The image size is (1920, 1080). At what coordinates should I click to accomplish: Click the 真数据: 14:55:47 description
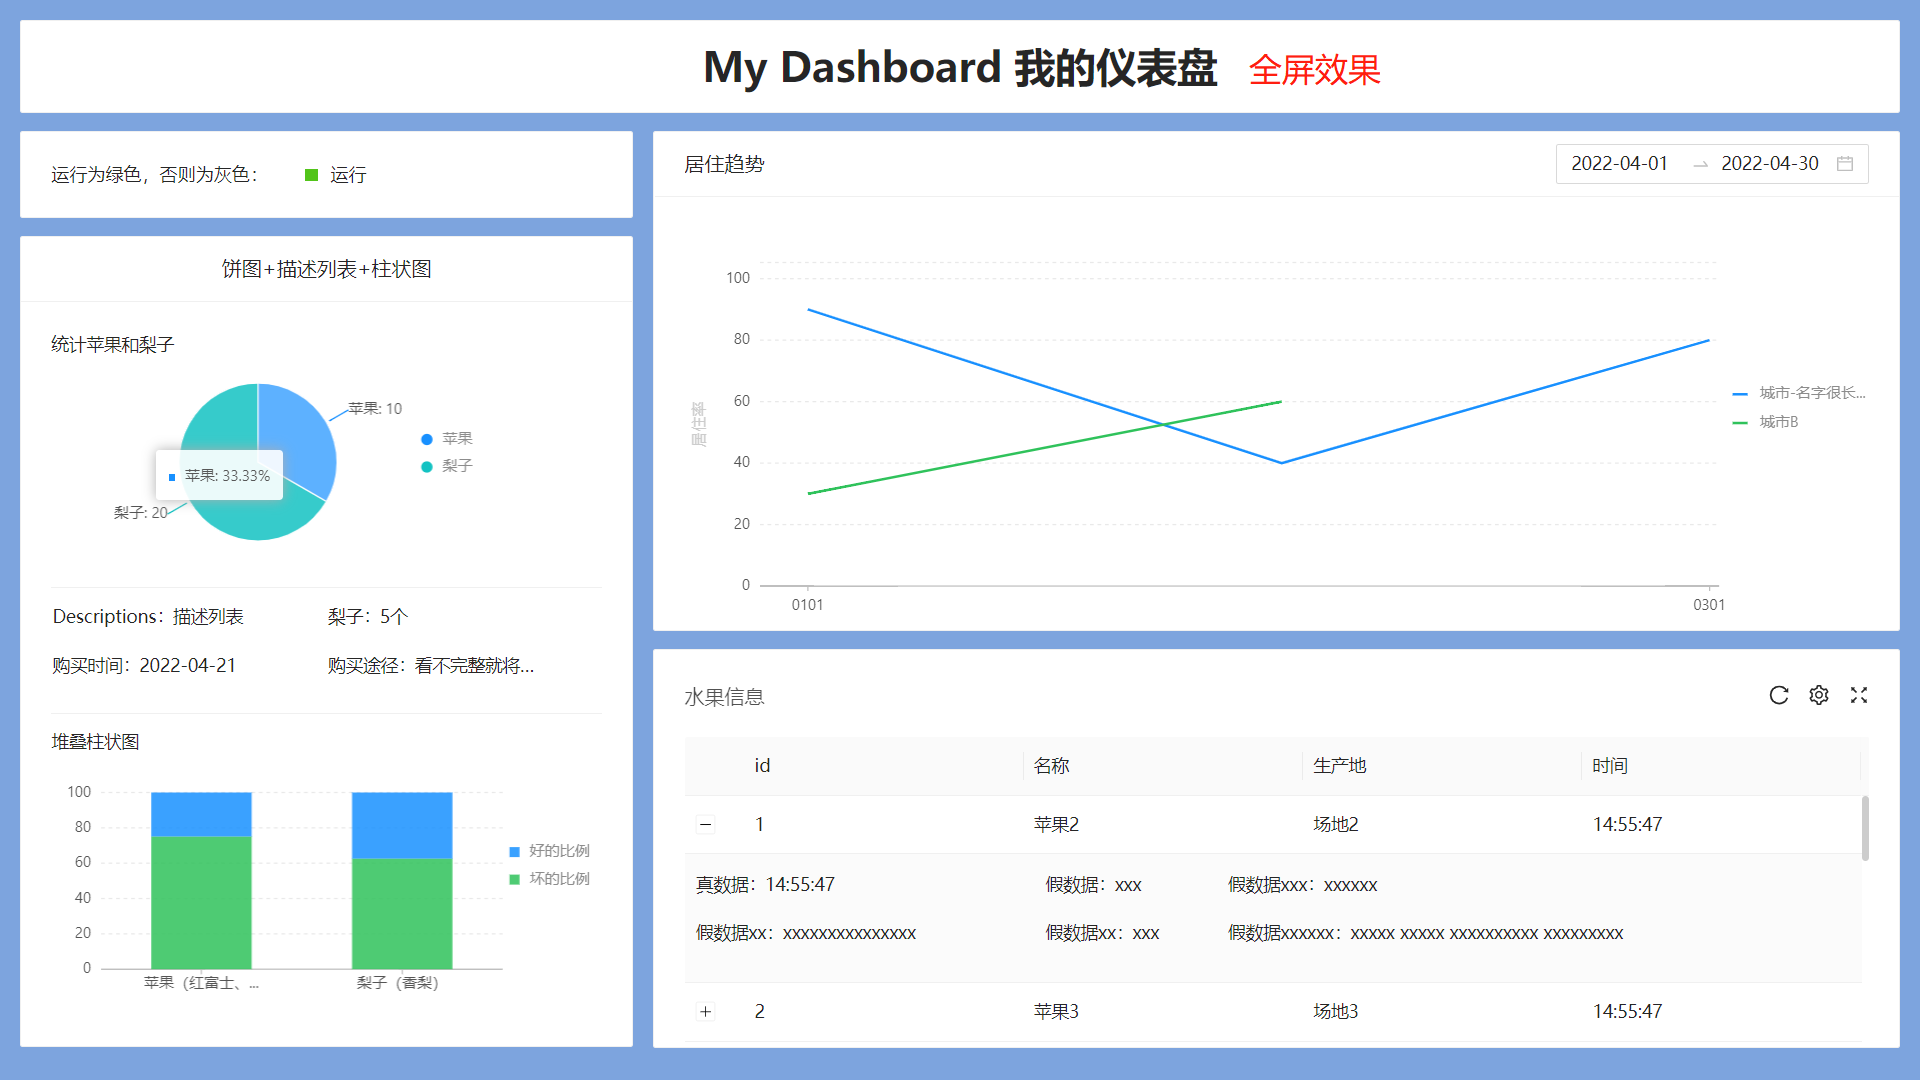[x=765, y=885]
